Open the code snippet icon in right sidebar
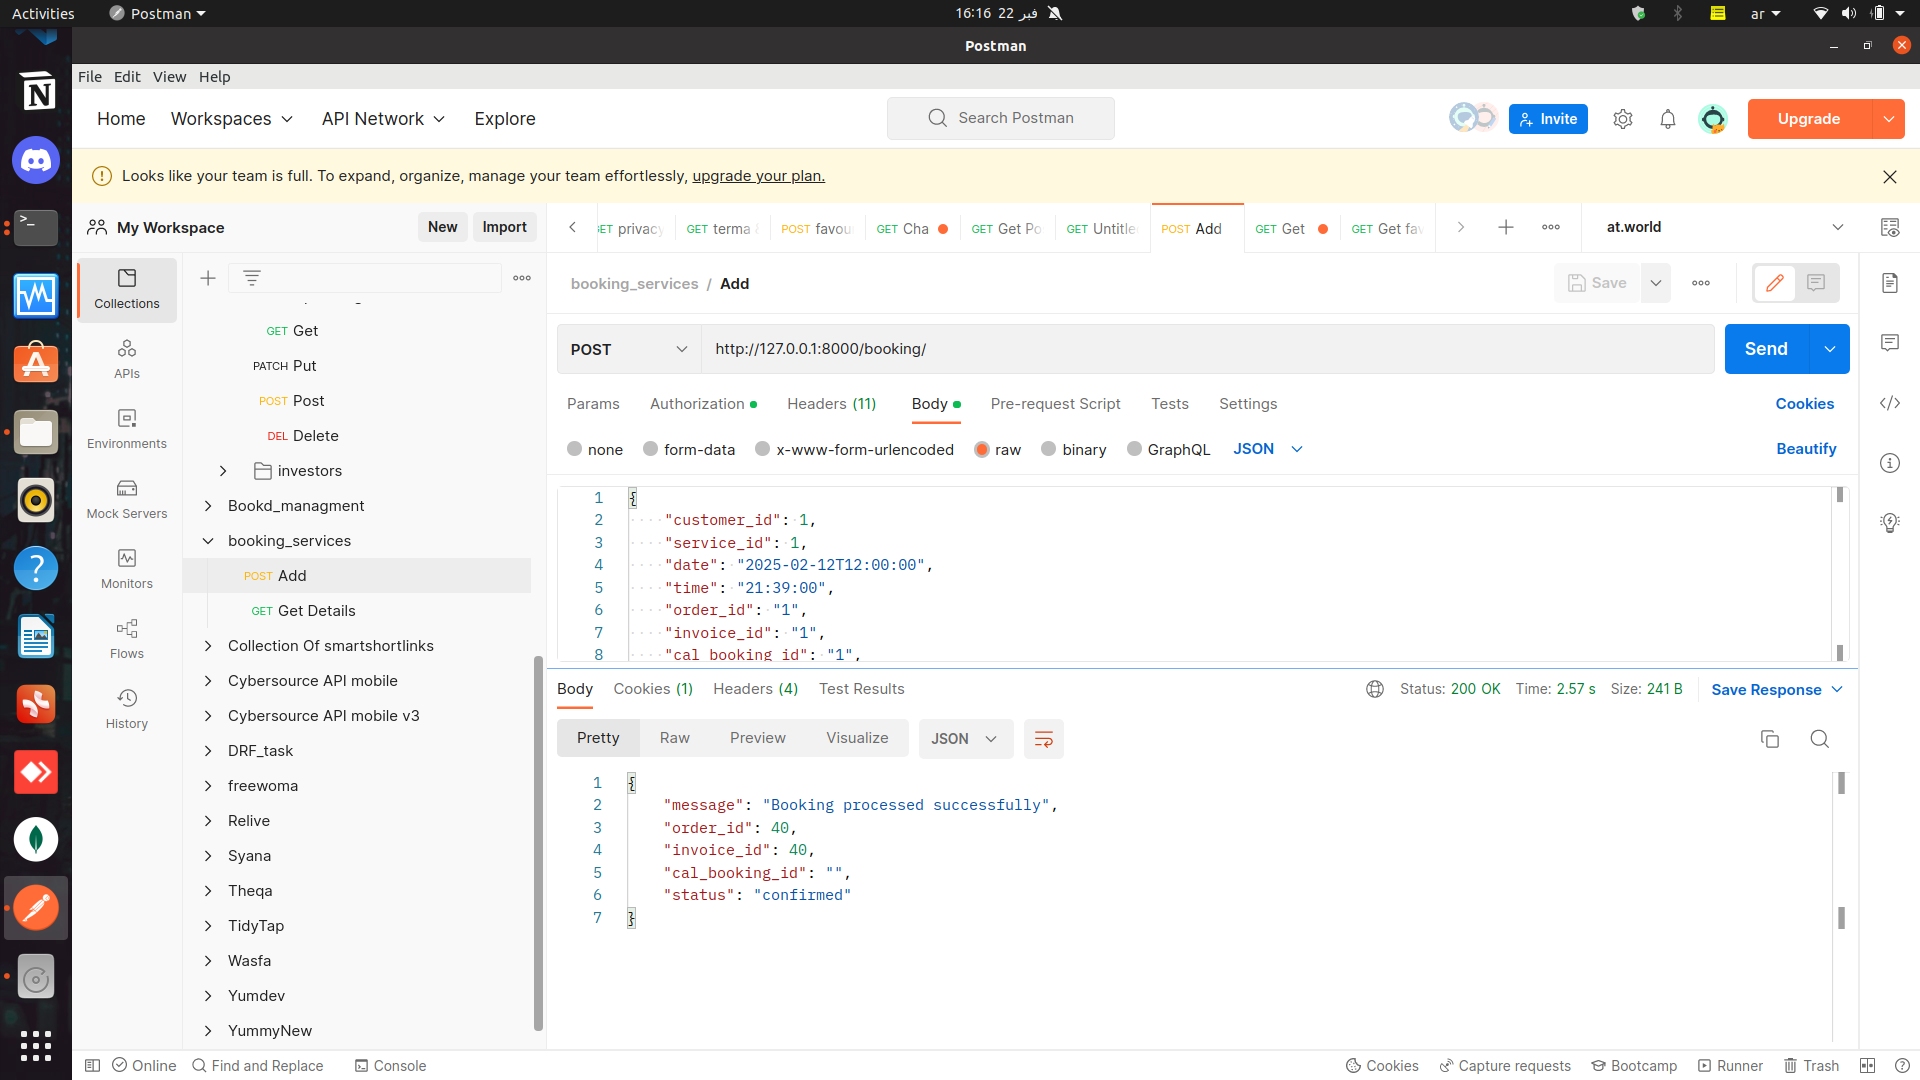The image size is (1920, 1080). (x=1890, y=403)
